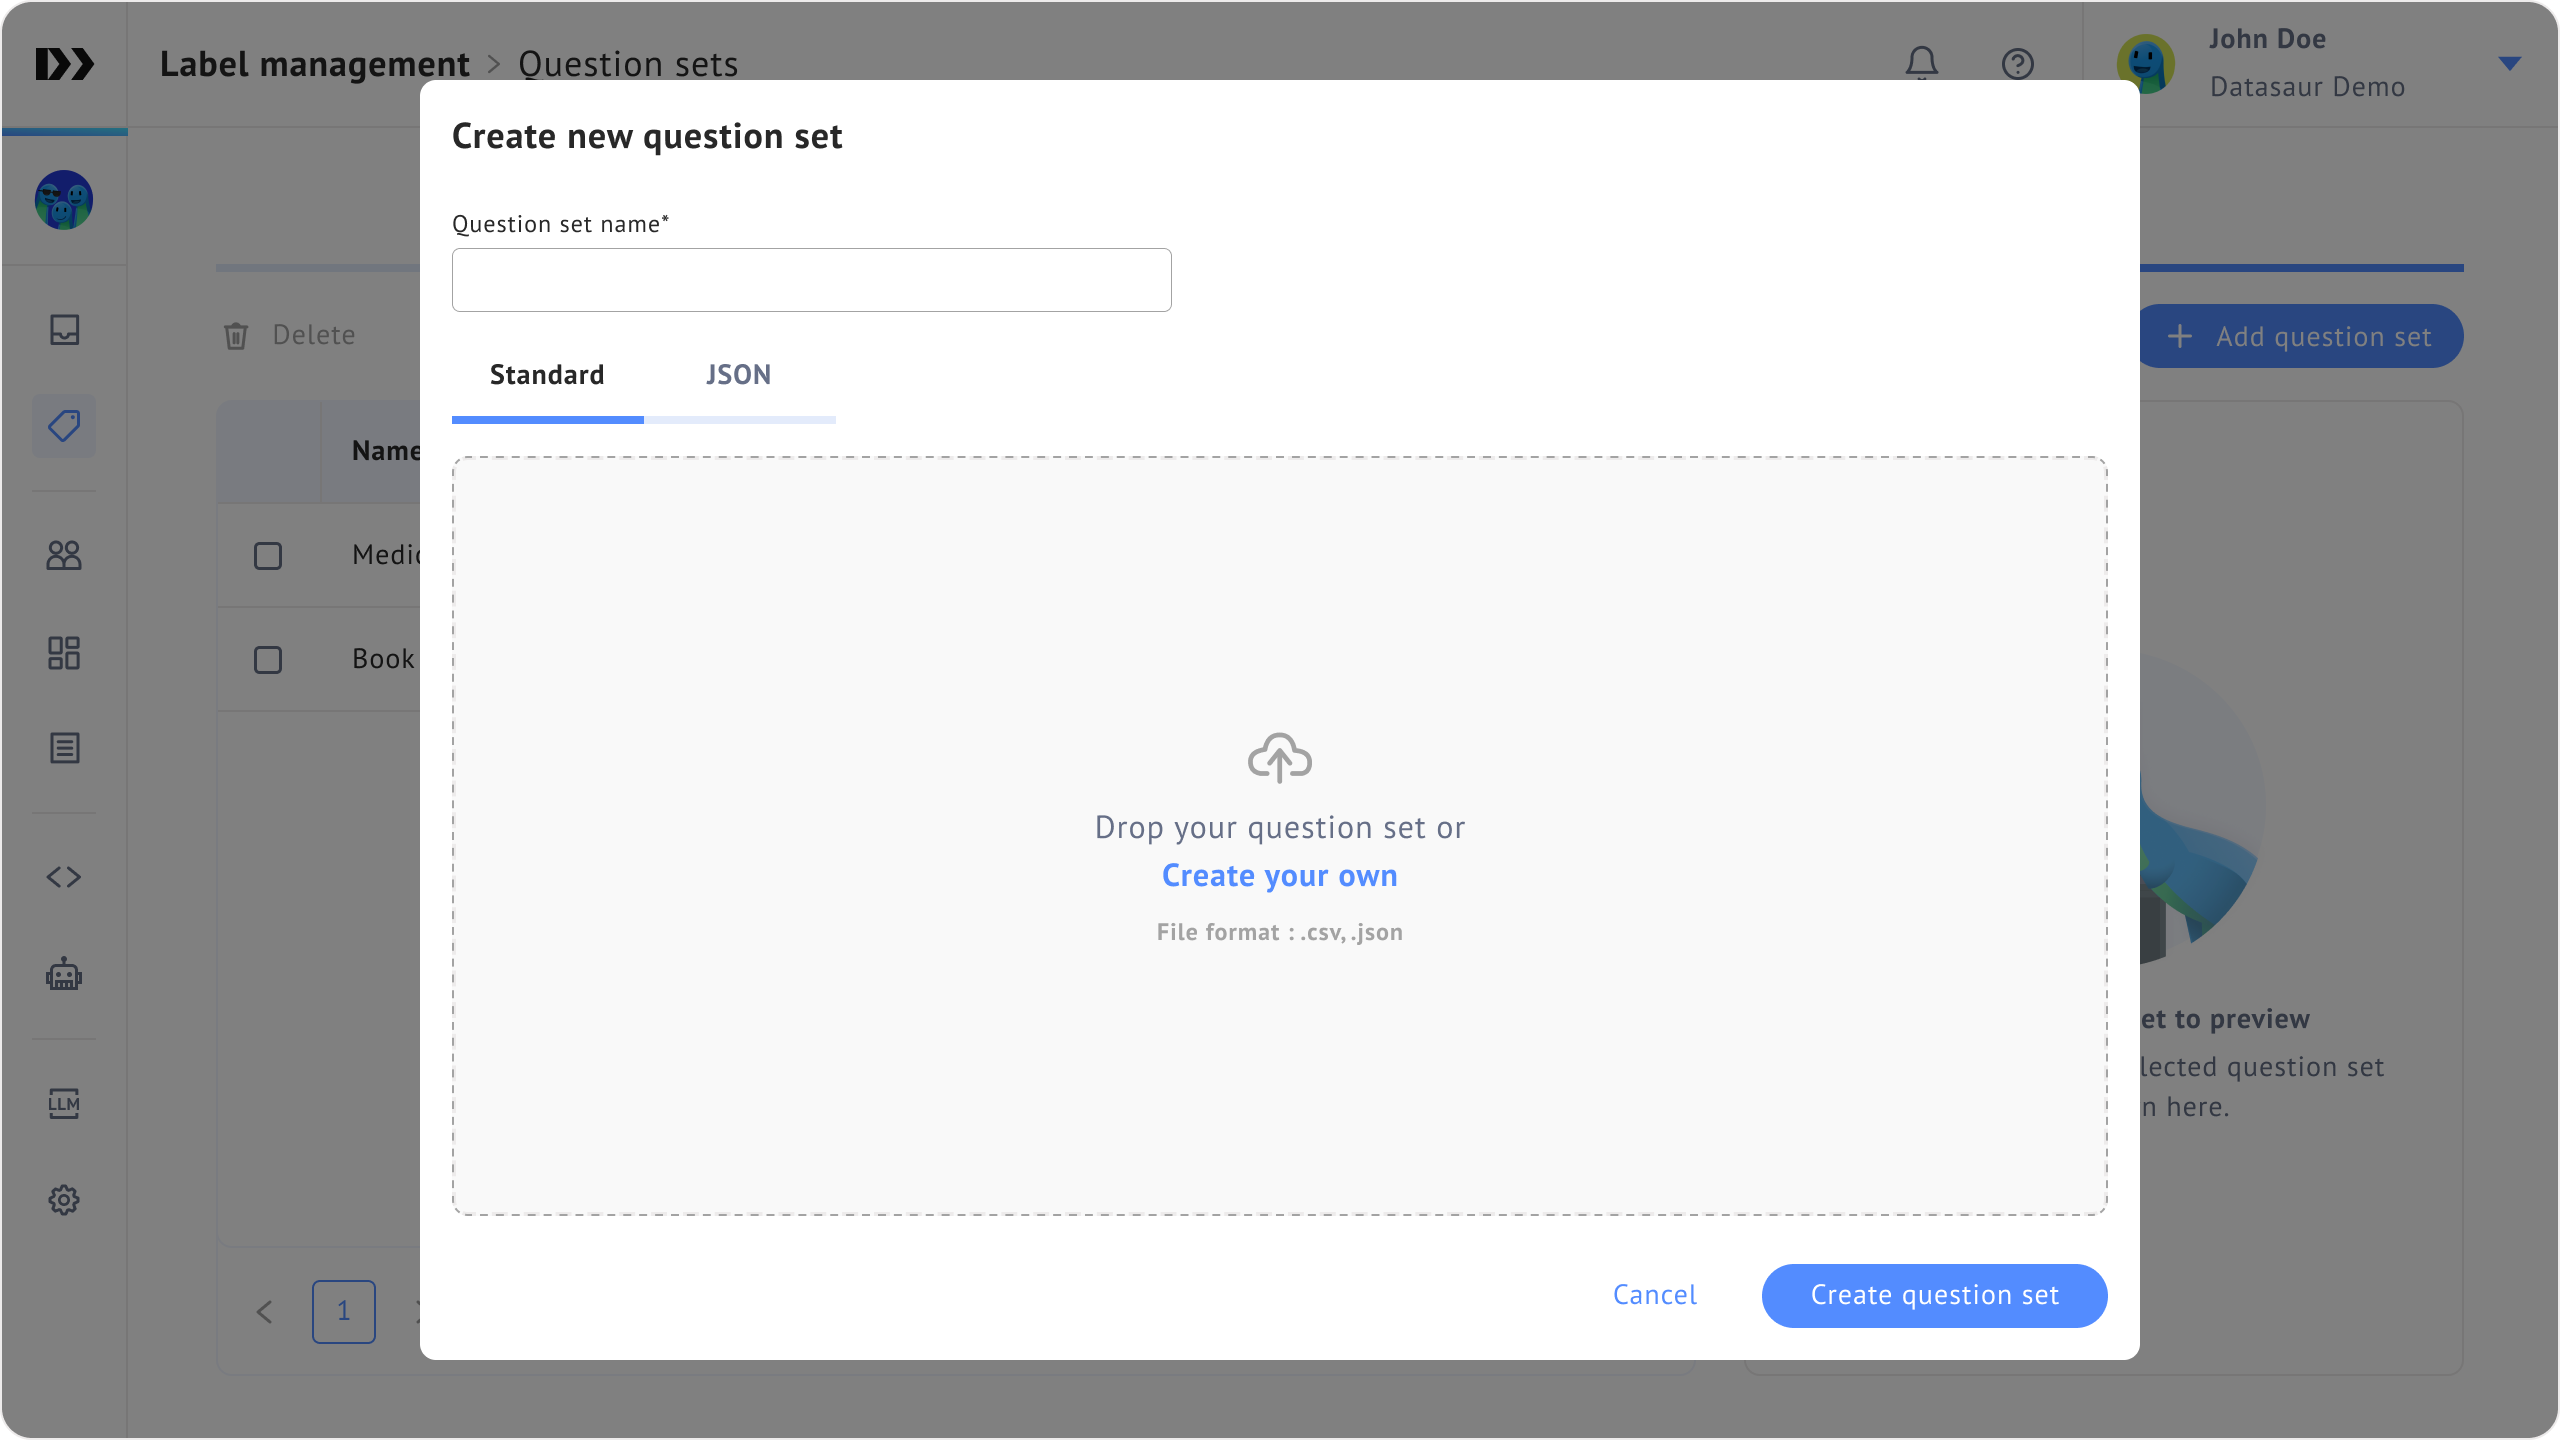Open the team members sidebar icon
Viewport: 2560px width, 1440px height.
[x=64, y=555]
